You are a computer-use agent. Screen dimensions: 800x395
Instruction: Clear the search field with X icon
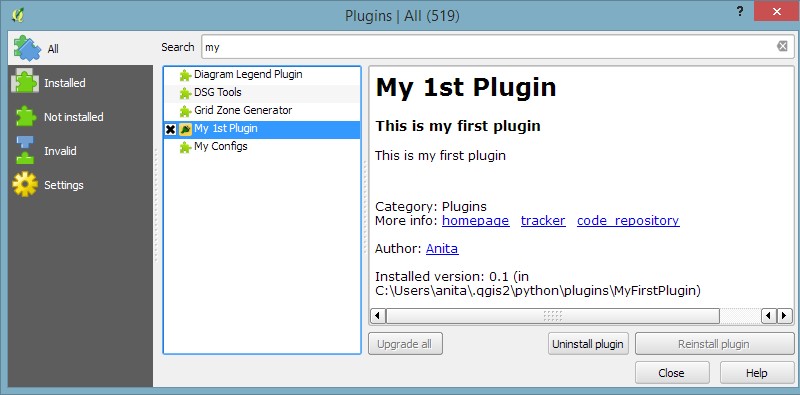click(x=782, y=47)
